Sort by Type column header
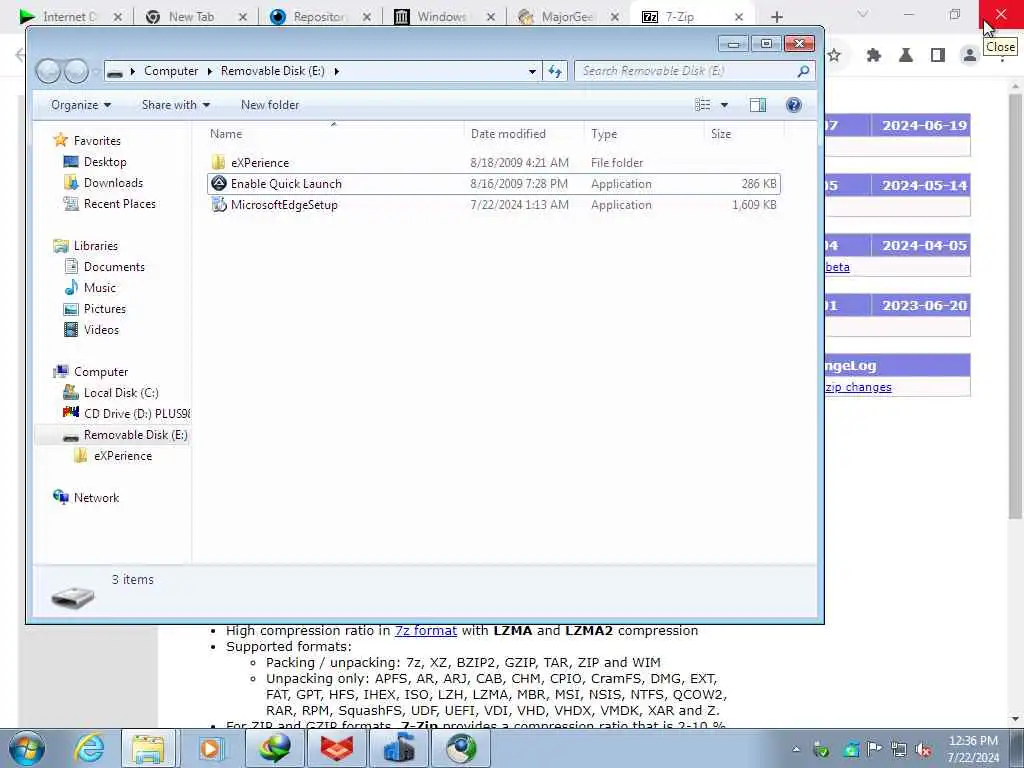Screen dimensions: 1024x768 click(644, 133)
